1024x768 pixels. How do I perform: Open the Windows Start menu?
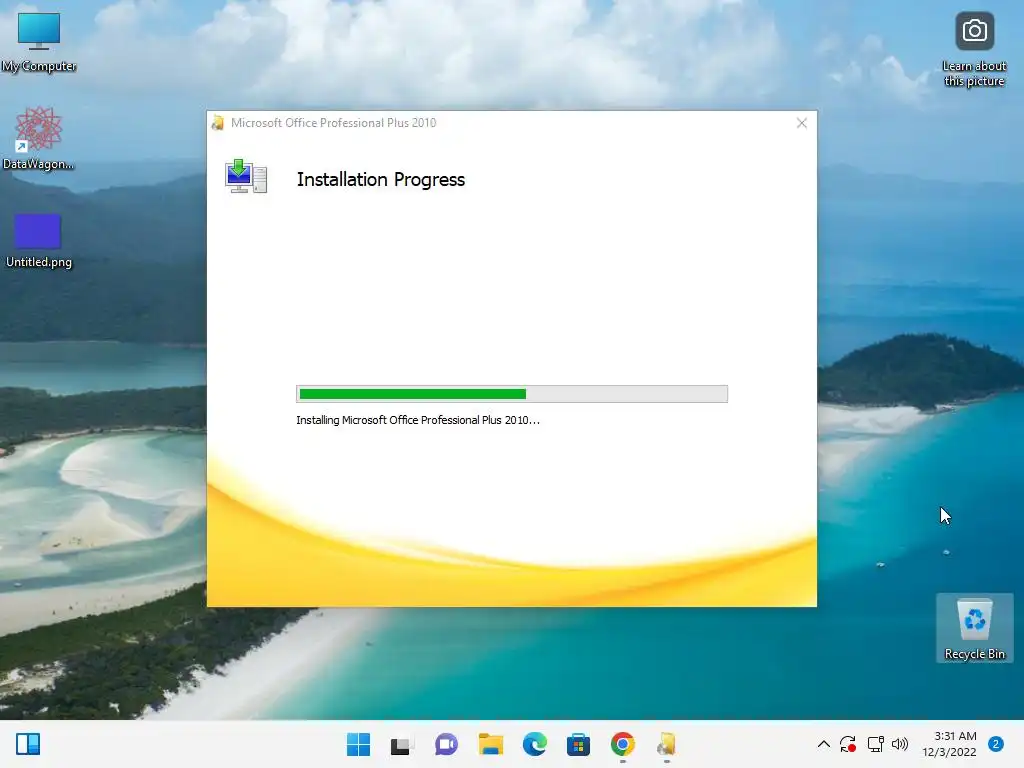click(x=358, y=744)
